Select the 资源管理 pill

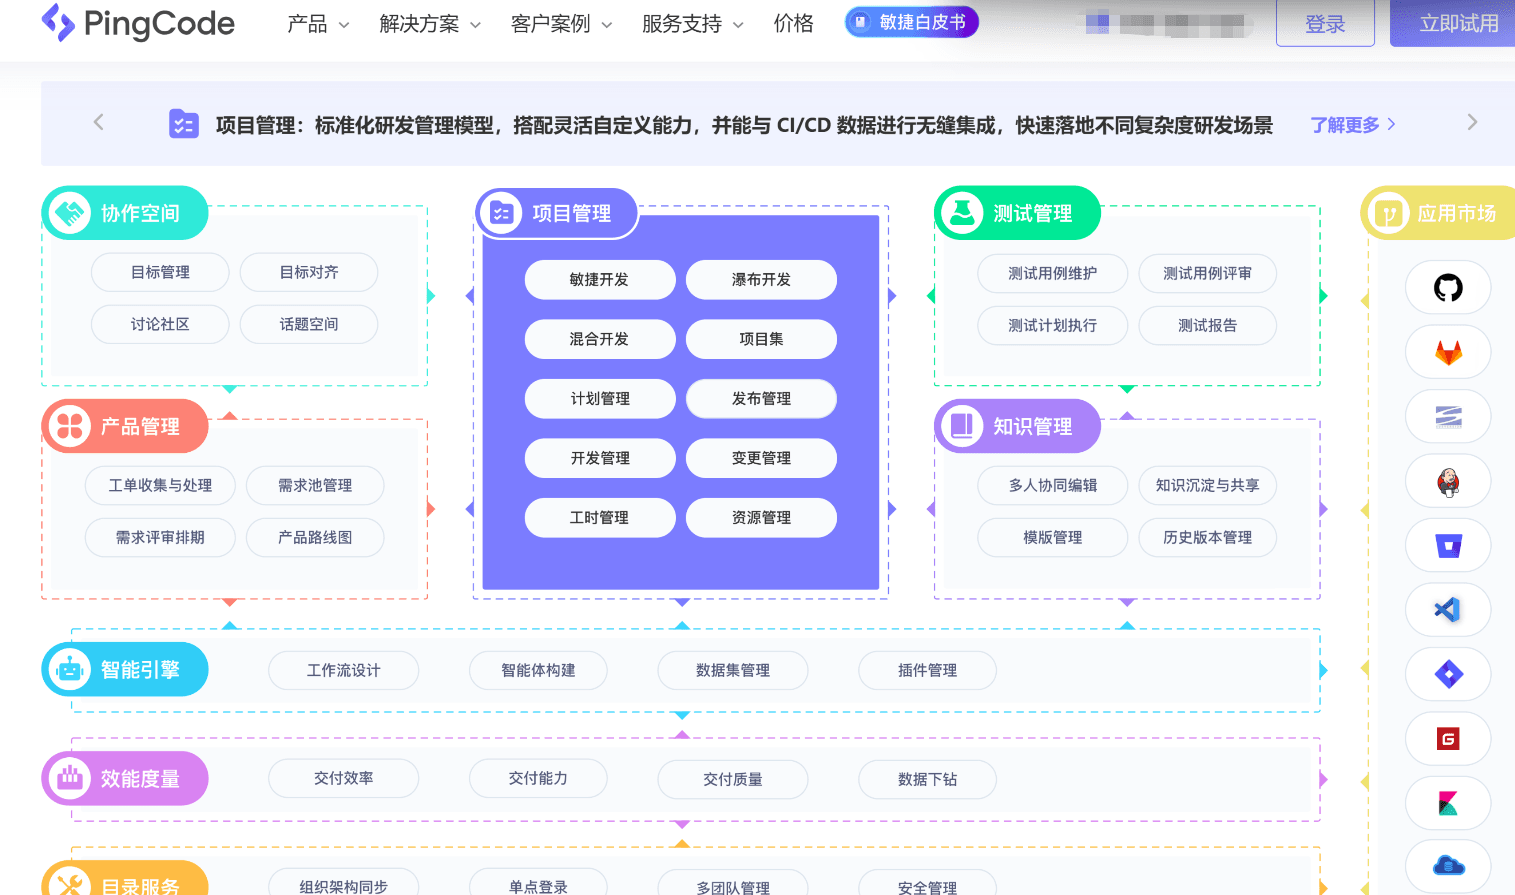click(761, 517)
